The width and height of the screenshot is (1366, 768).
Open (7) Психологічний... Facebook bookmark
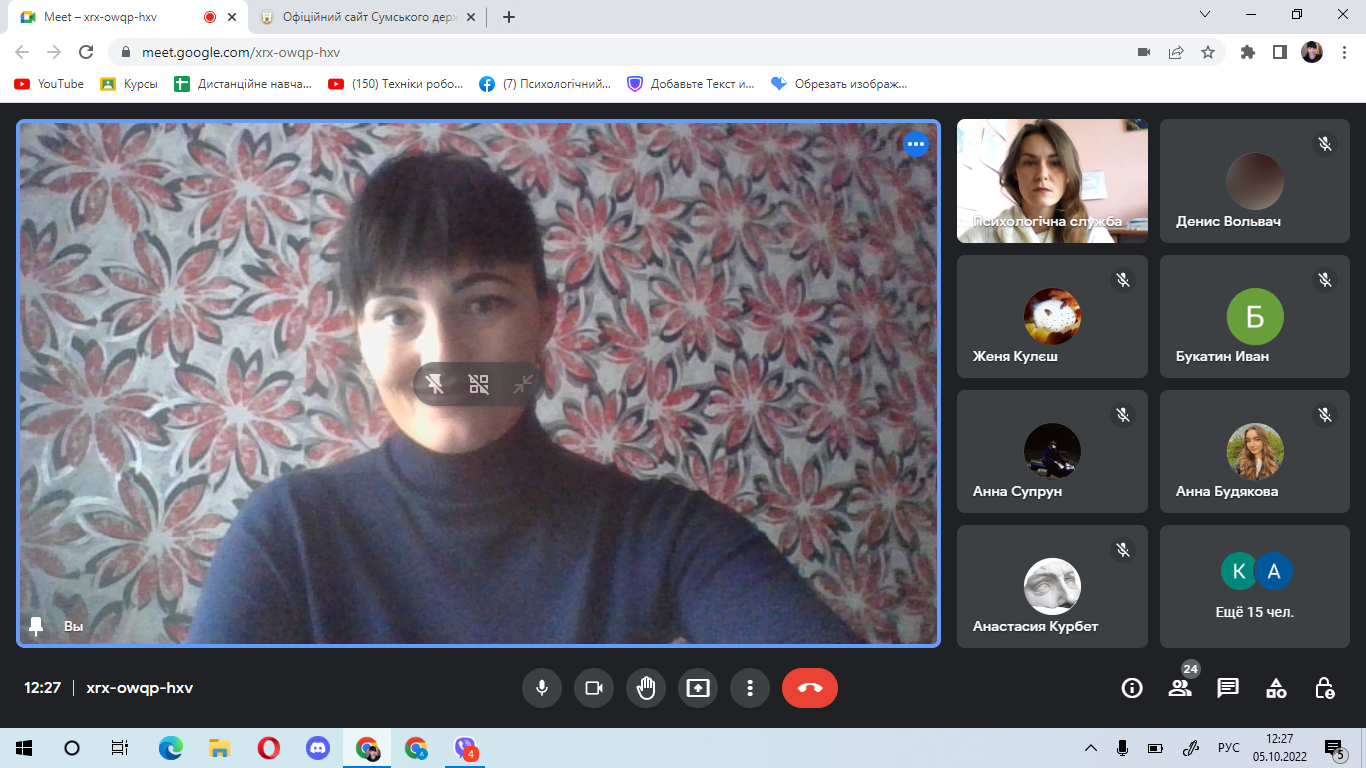click(x=545, y=84)
